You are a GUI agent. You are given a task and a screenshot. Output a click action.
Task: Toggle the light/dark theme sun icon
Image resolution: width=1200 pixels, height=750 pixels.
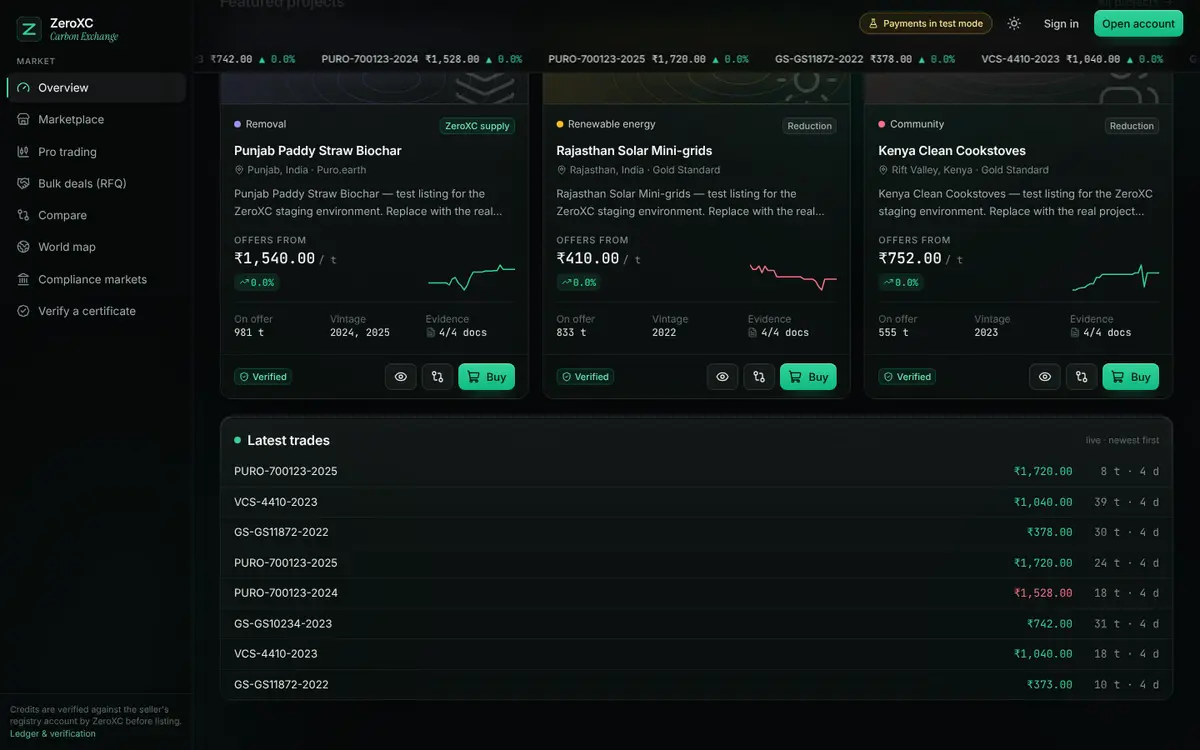click(x=1014, y=23)
